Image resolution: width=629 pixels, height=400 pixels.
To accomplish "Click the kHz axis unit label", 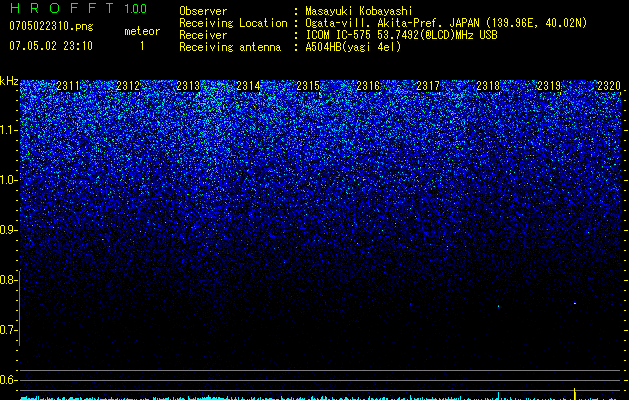I will click(x=9, y=81).
